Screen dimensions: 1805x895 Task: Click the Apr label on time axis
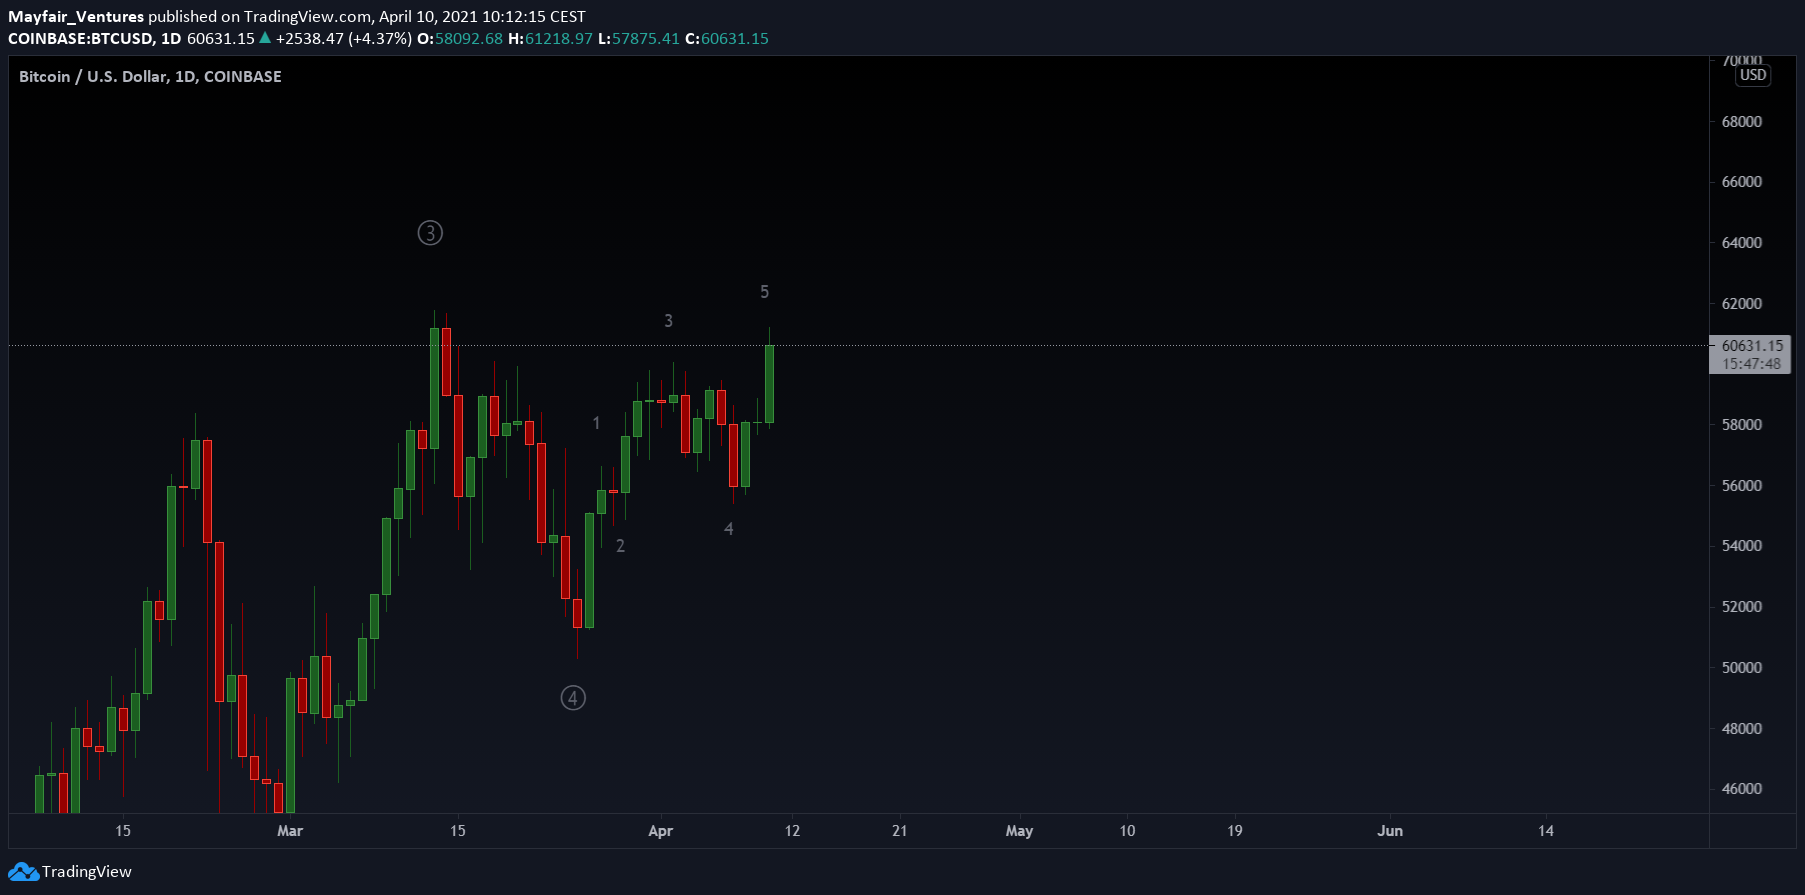click(661, 831)
